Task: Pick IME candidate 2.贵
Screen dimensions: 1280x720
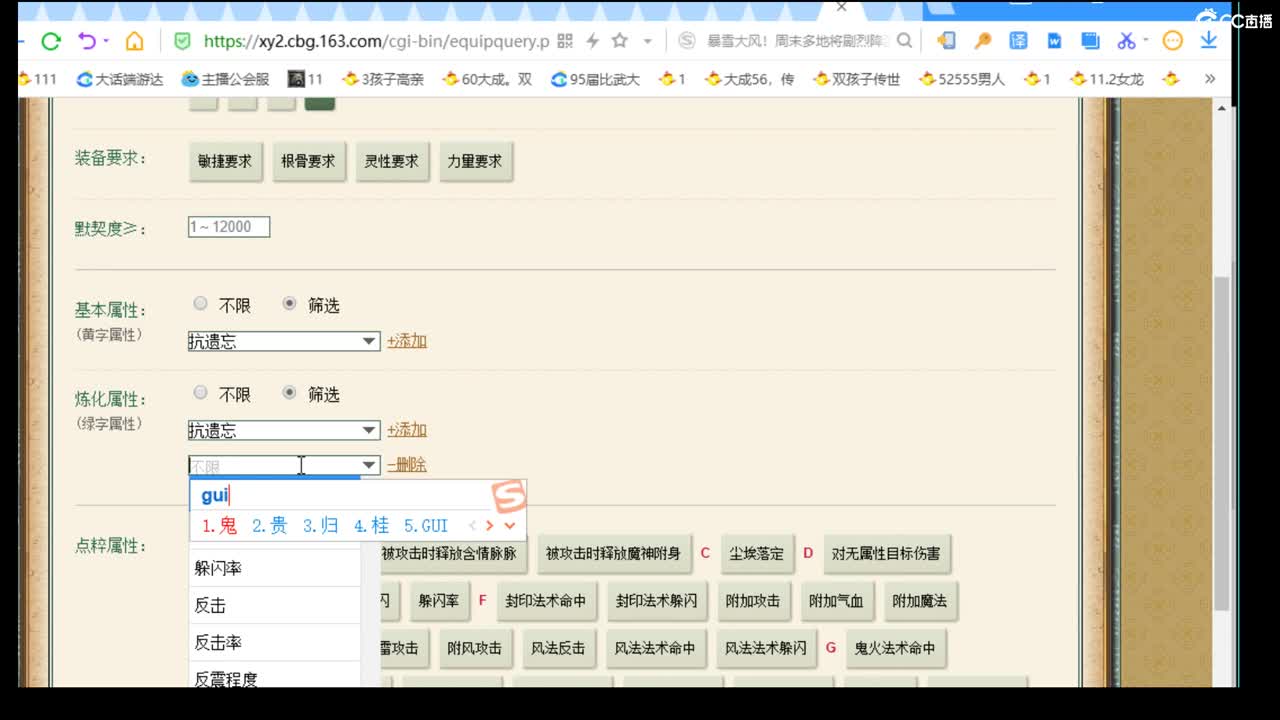Action: click(269, 526)
